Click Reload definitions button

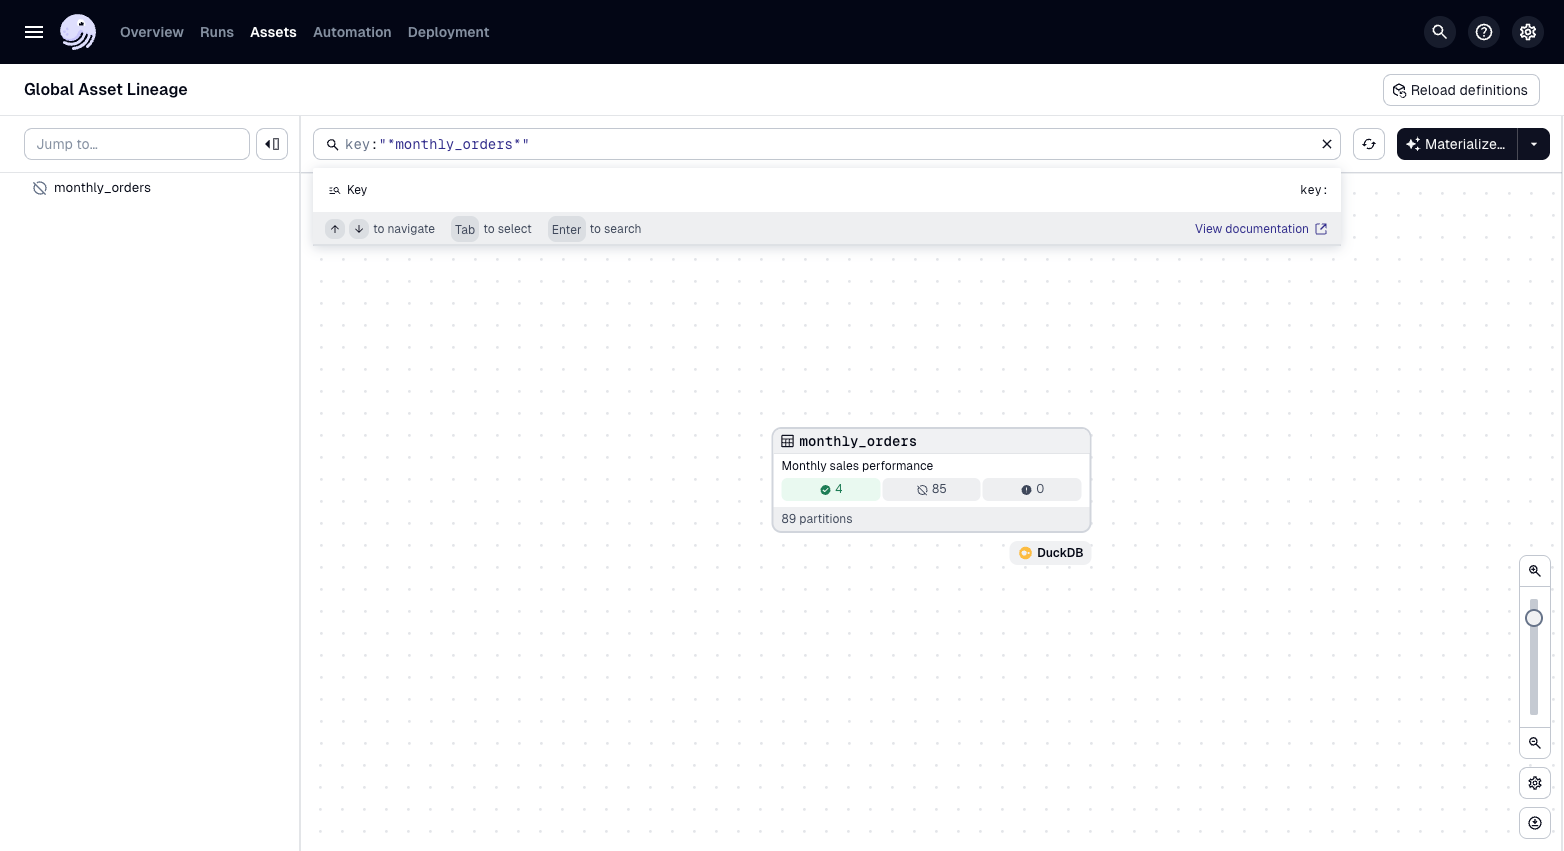(1460, 90)
